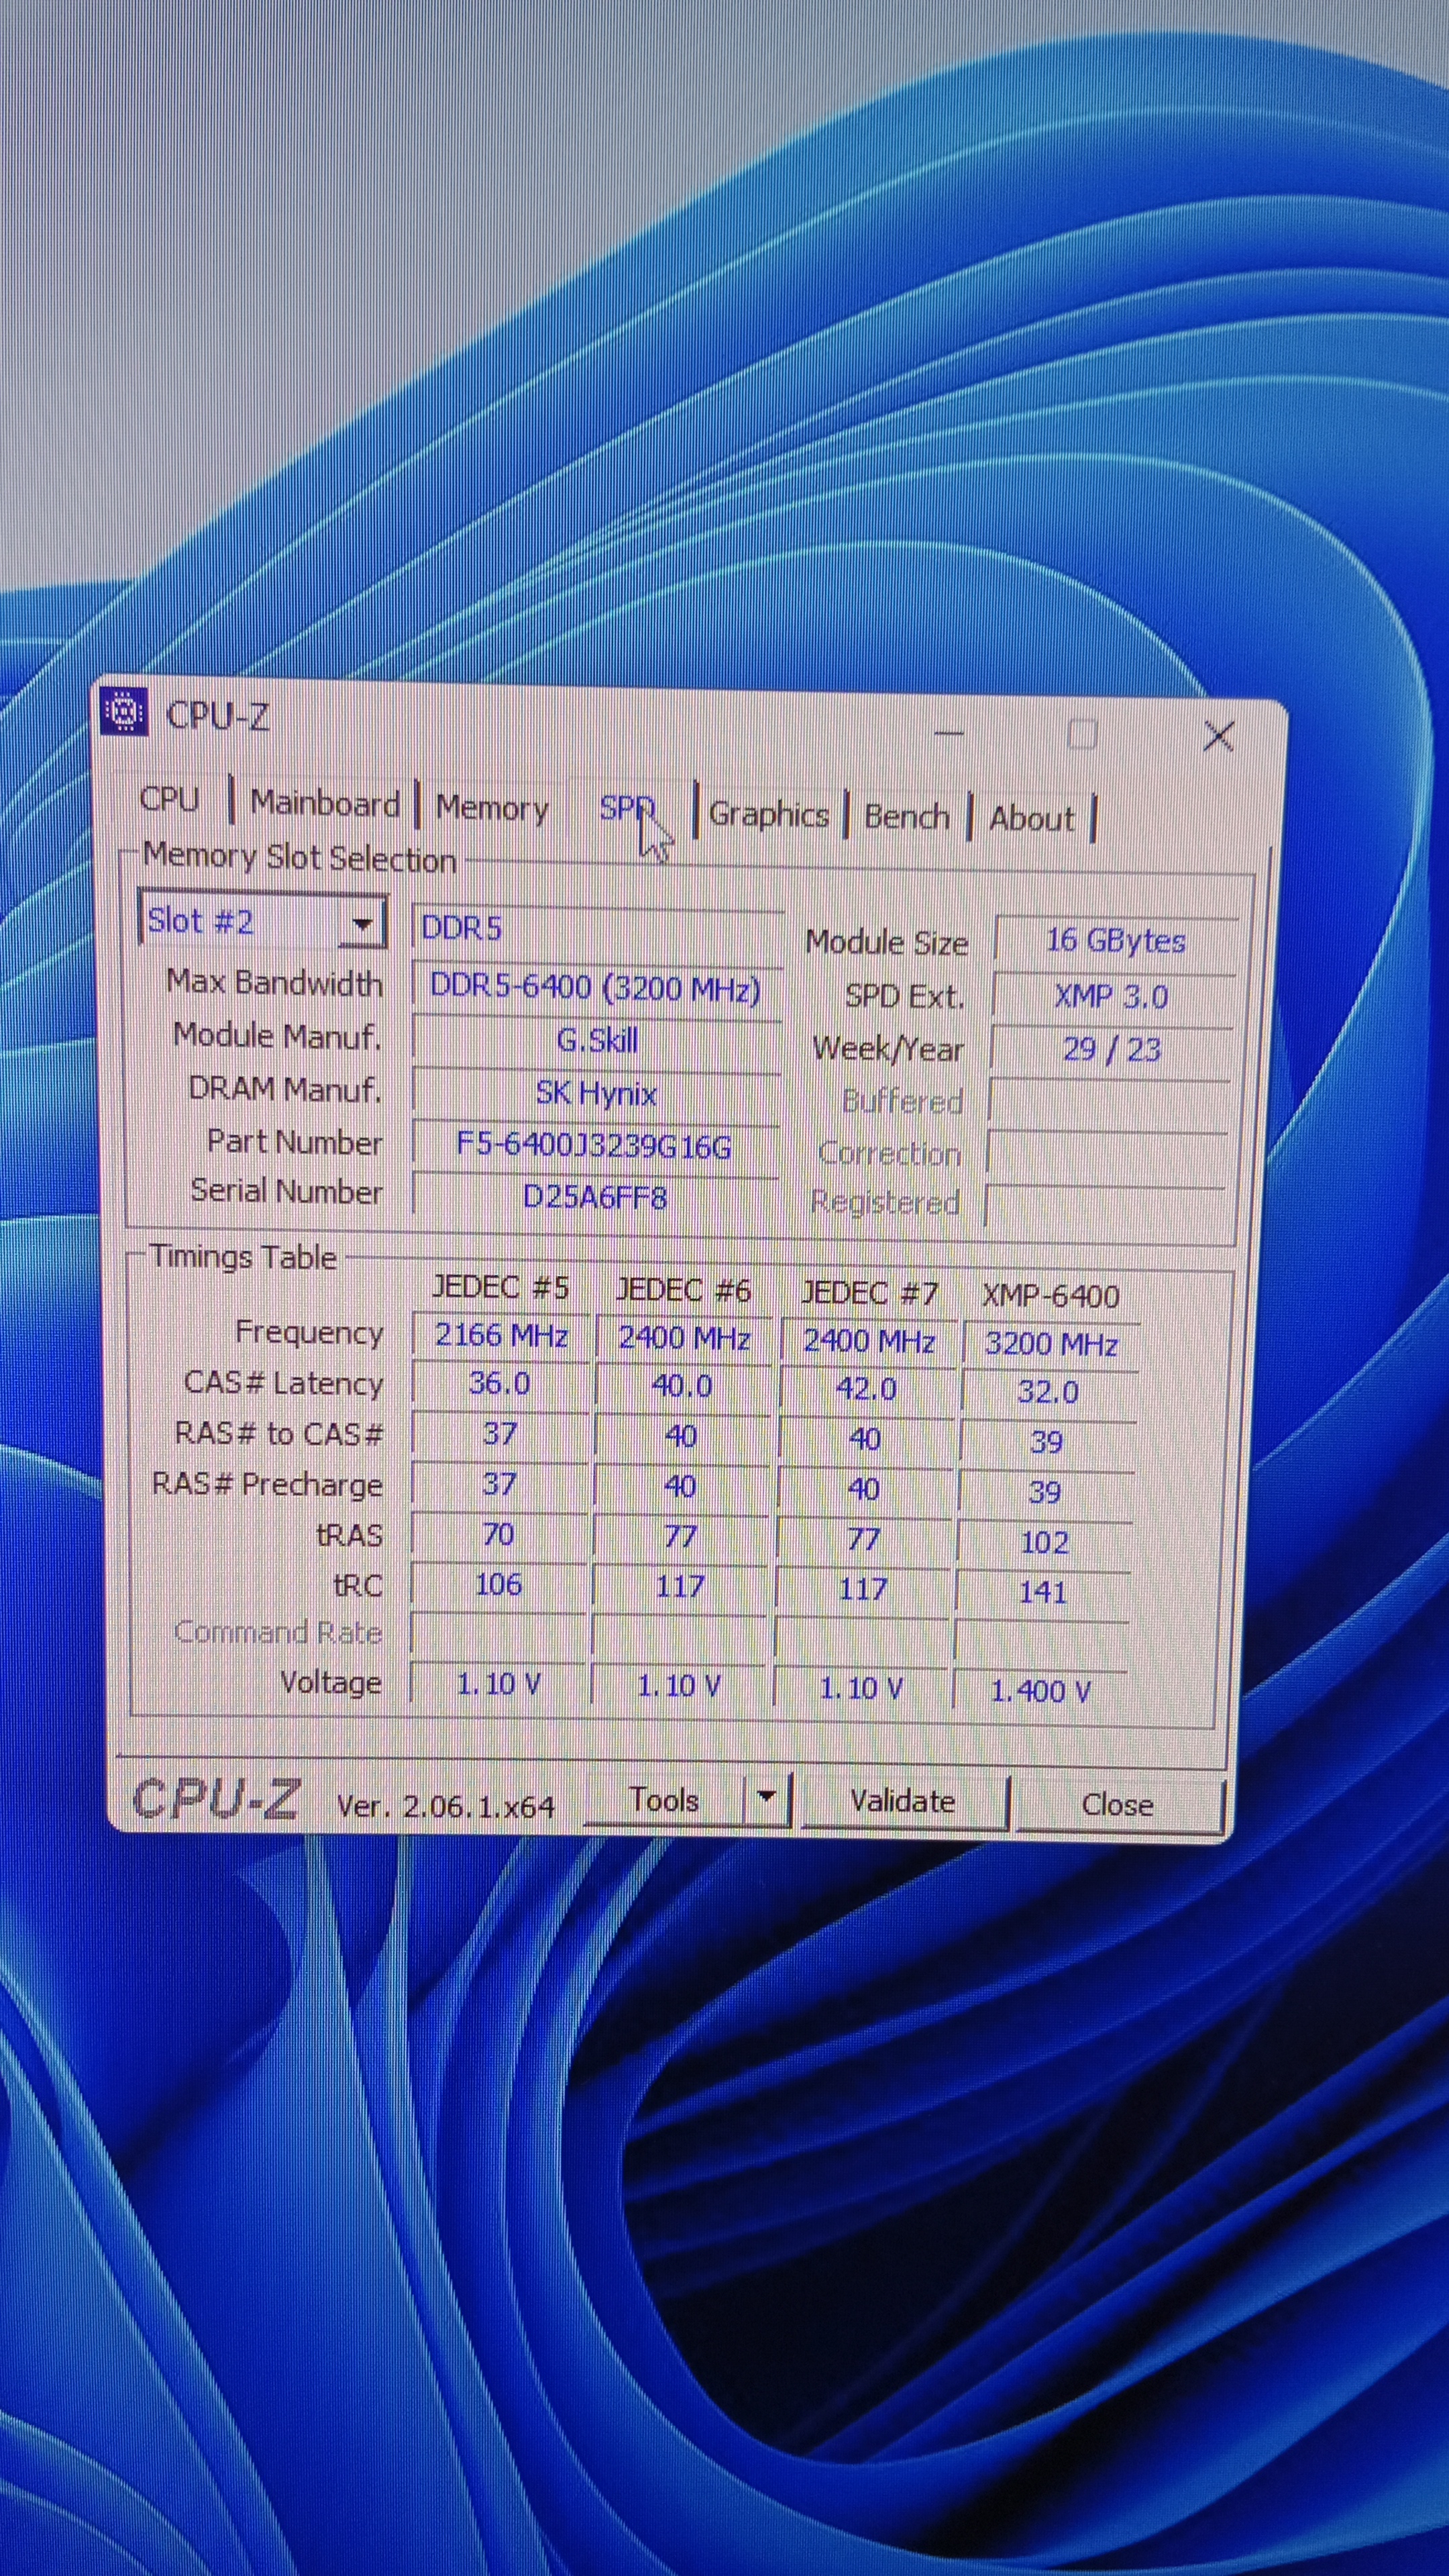Select the Memory tab

[x=492, y=807]
